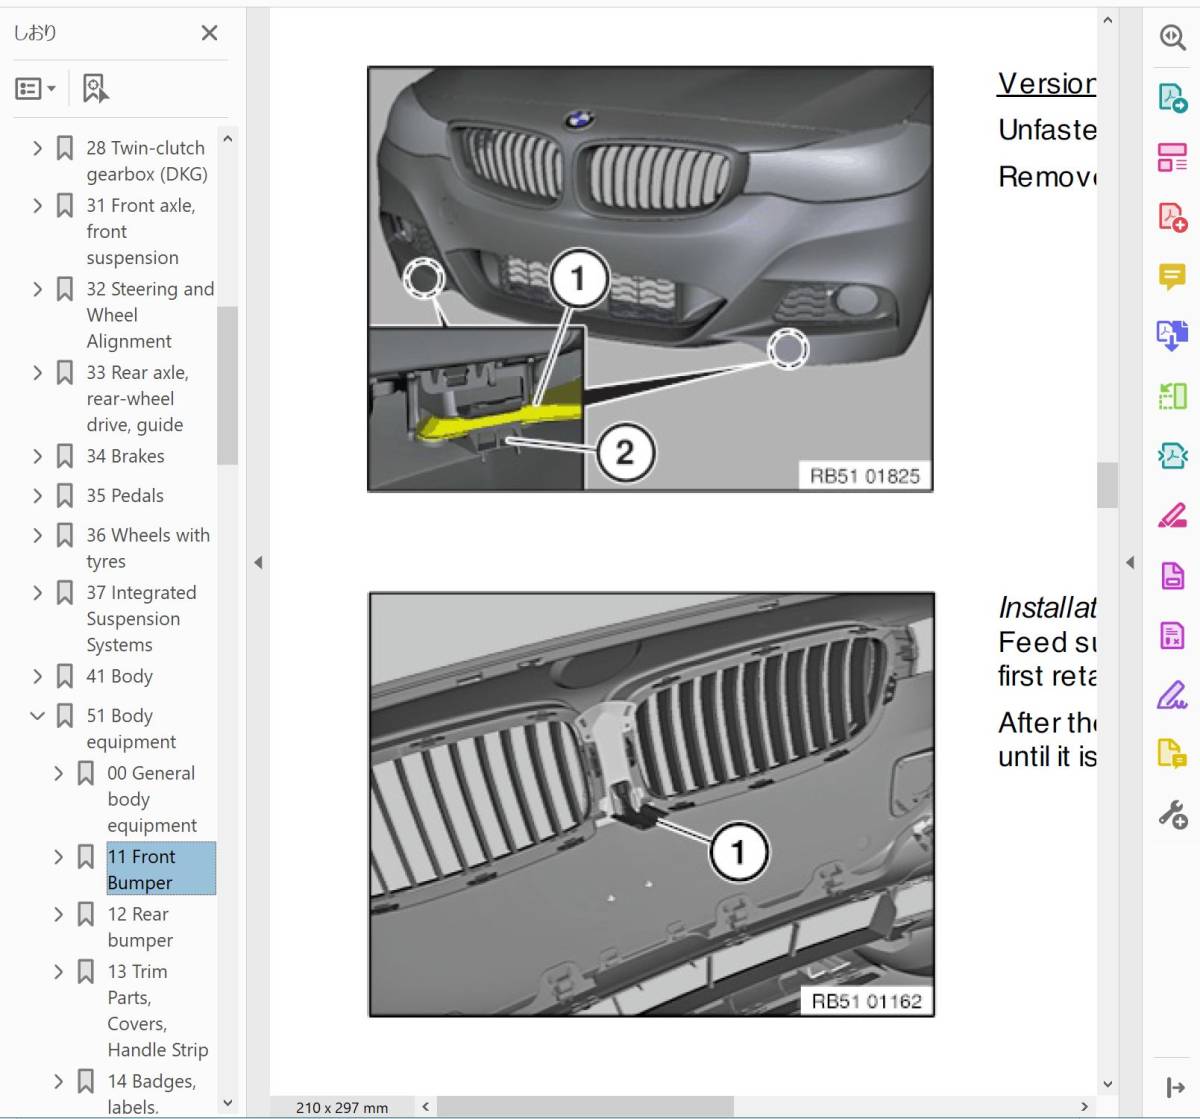Click the document vertical scroll-down arrow
This screenshot has width=1200, height=1119.
(1107, 1084)
